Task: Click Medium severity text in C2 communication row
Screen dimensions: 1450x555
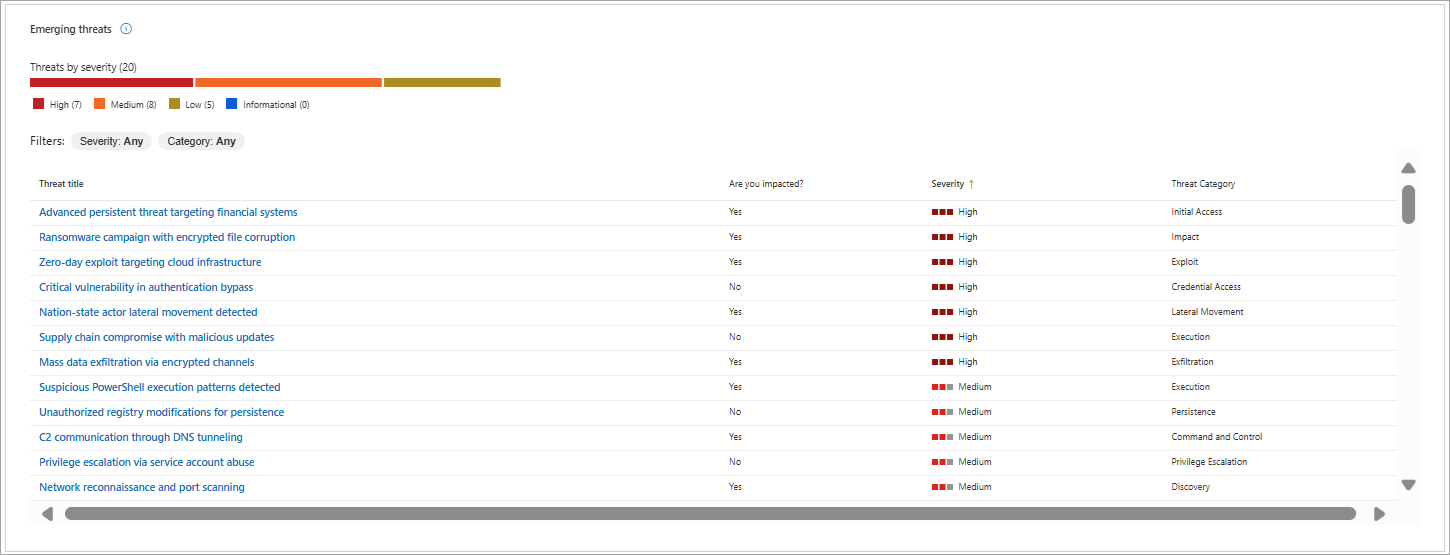Action: point(975,437)
